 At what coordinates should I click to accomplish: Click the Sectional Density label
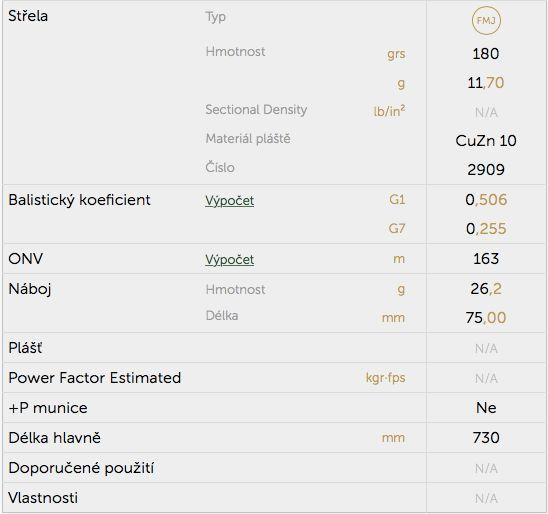coord(256,110)
